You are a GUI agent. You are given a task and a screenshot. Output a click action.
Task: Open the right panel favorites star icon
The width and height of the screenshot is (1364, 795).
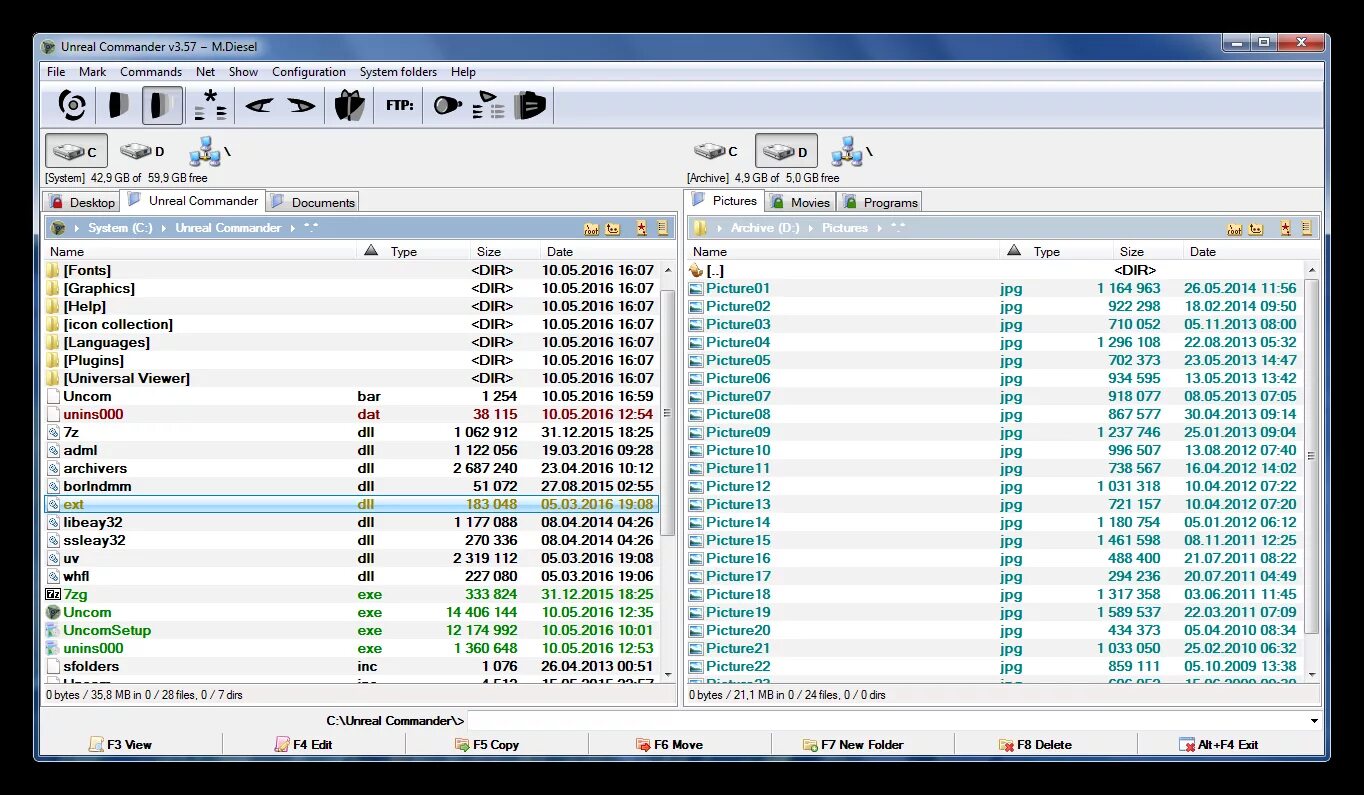click(1285, 228)
